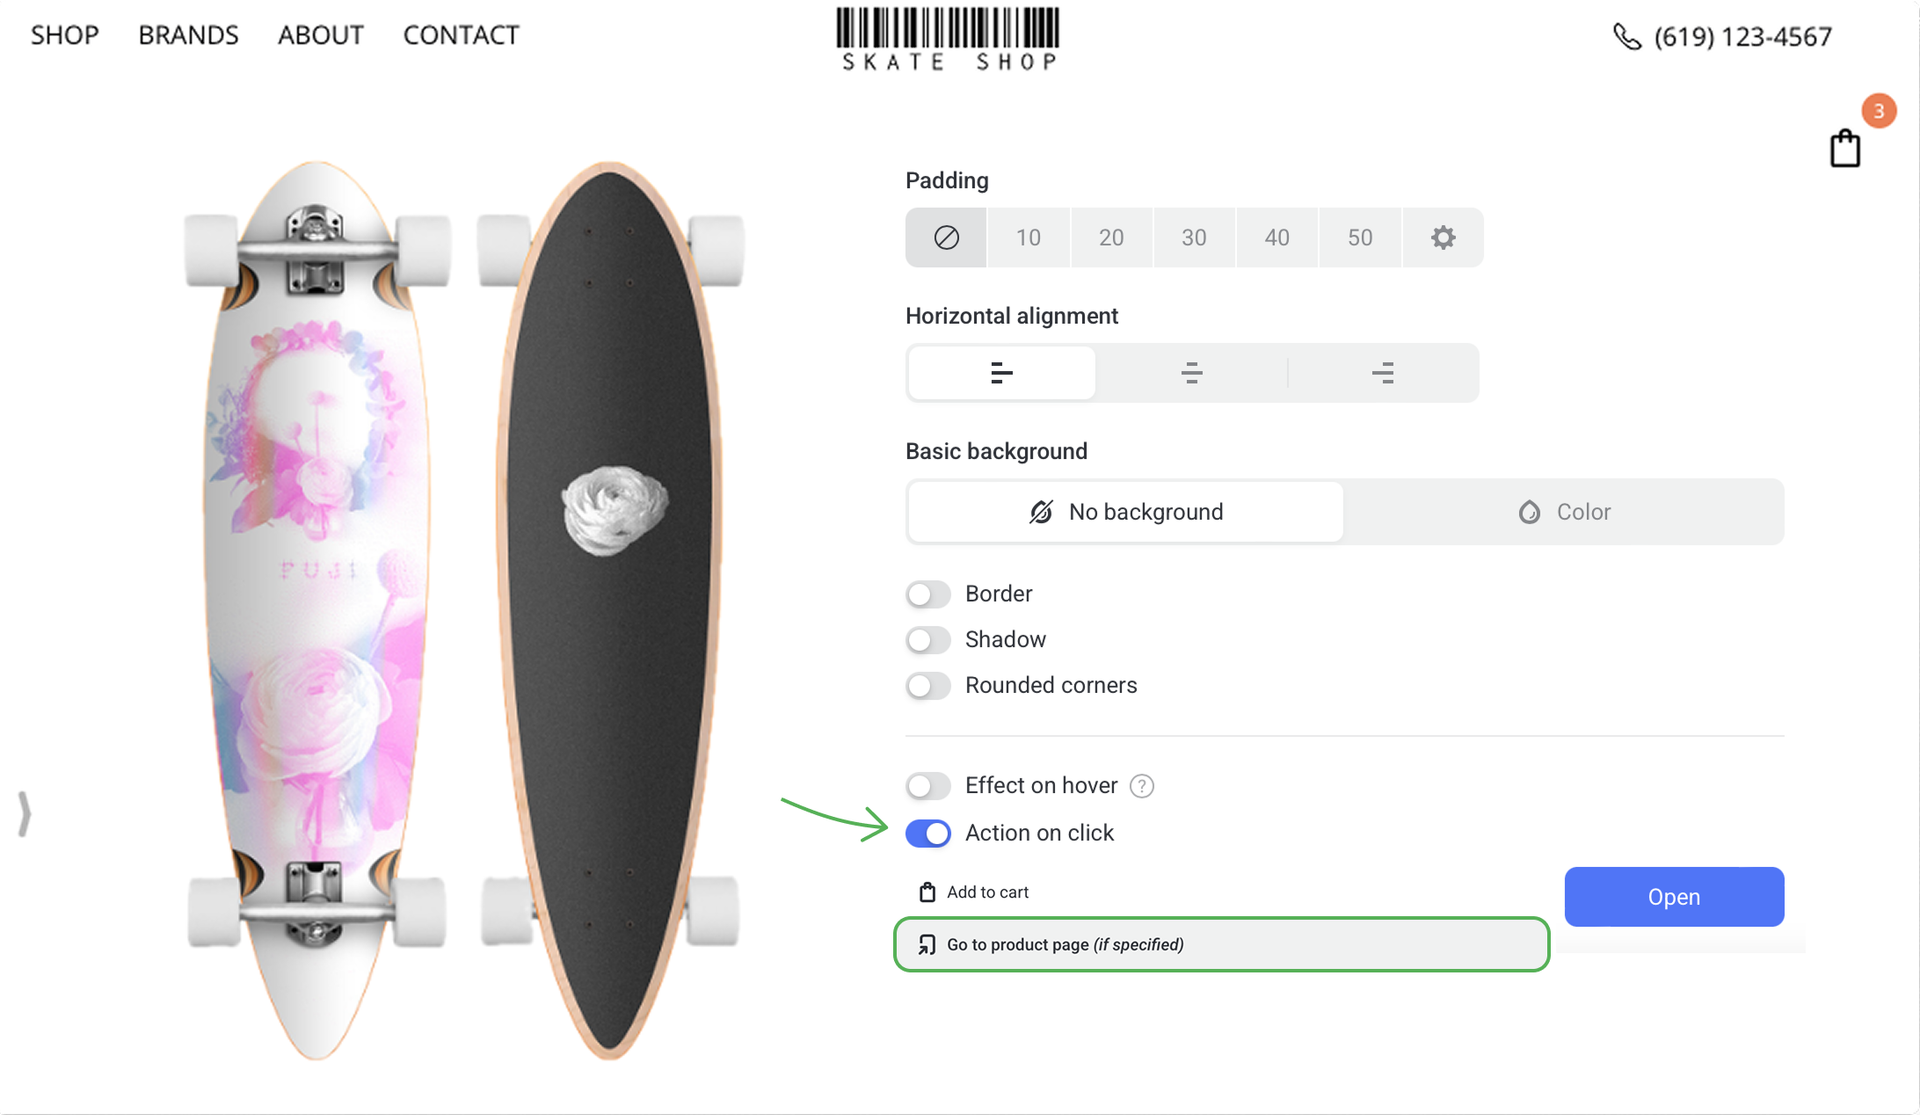Open the shopping bag cart icon
The height and width of the screenshot is (1115, 1920).
[x=1845, y=149]
